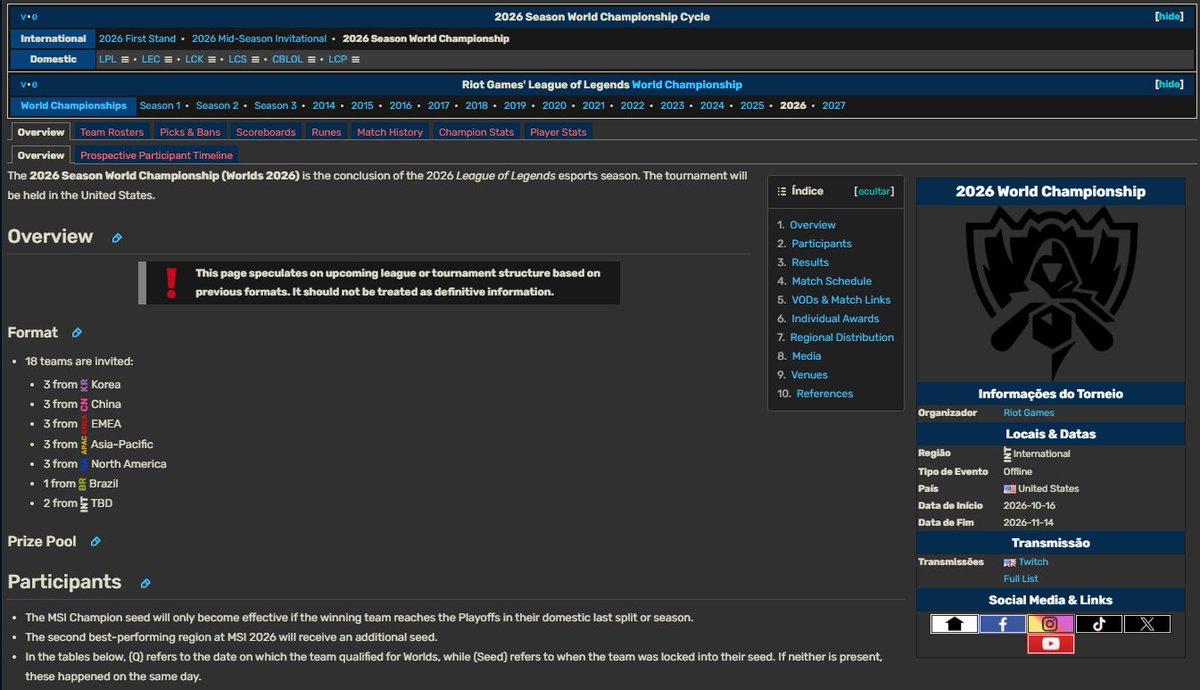Open the Instagram social link
The width and height of the screenshot is (1200, 690).
pos(1051,623)
